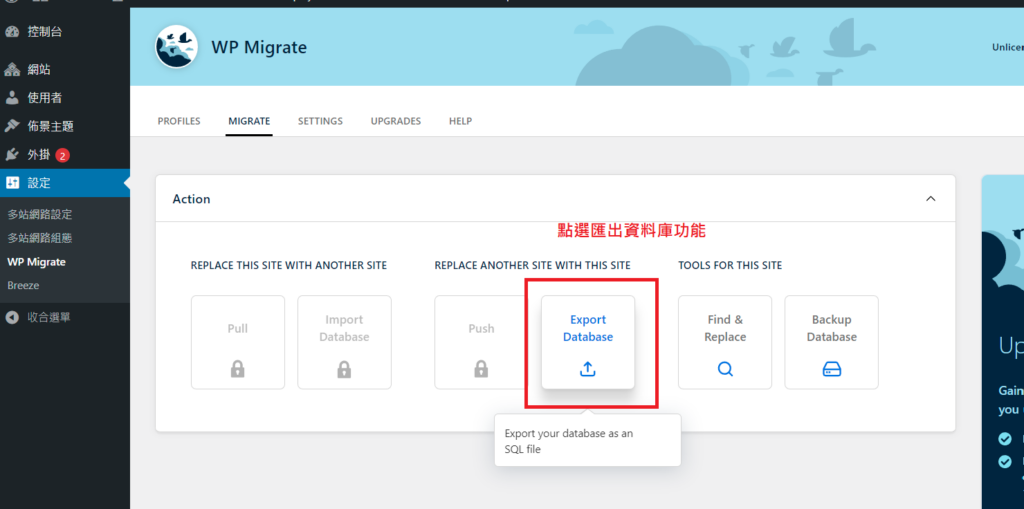This screenshot has width=1024, height=509.
Task: Open the 多站網路設定 submenu link
Action: pyautogui.click(x=40, y=214)
